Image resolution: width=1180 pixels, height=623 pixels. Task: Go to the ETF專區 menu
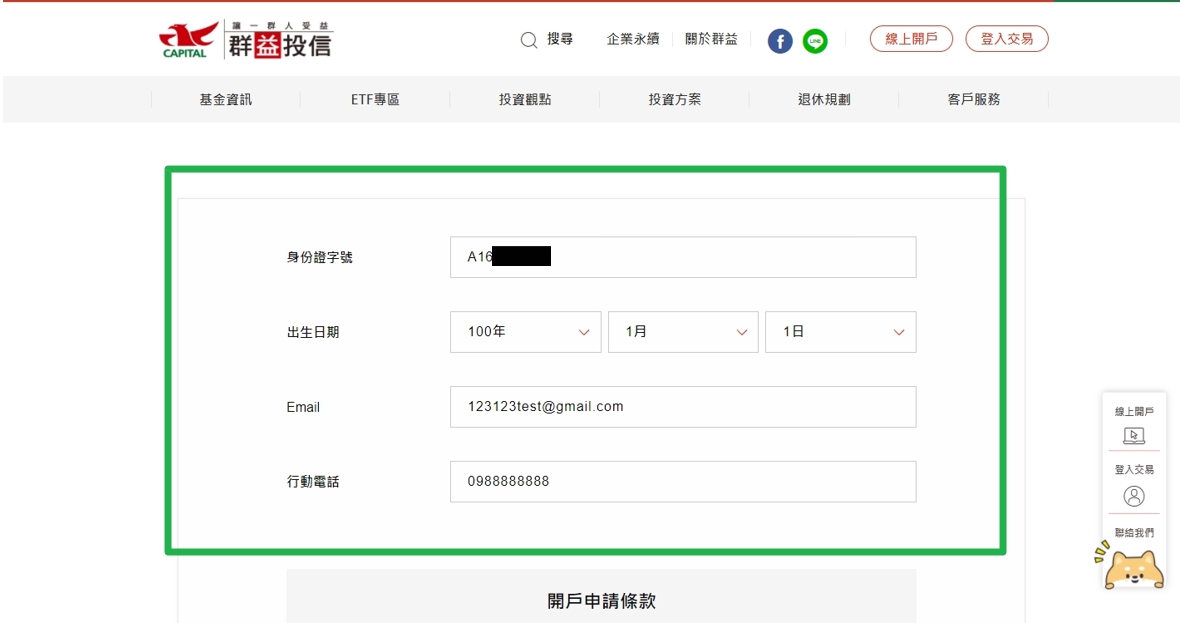[375, 99]
